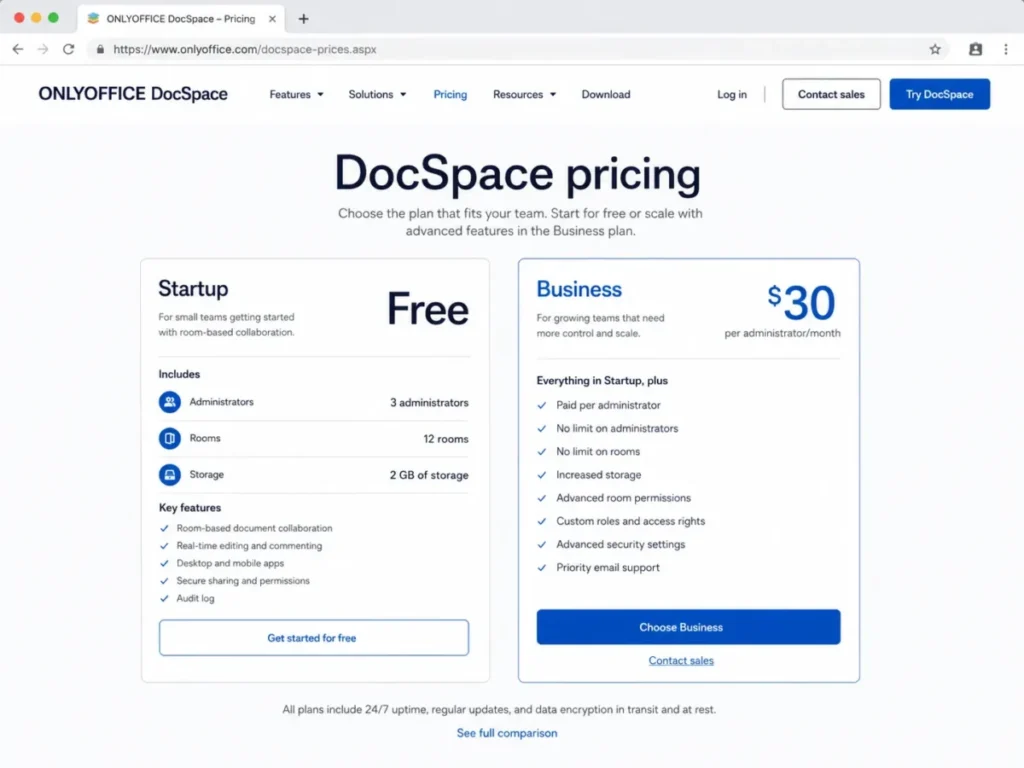Click the 'Free' price text
The image size is (1024, 768).
[x=428, y=309]
